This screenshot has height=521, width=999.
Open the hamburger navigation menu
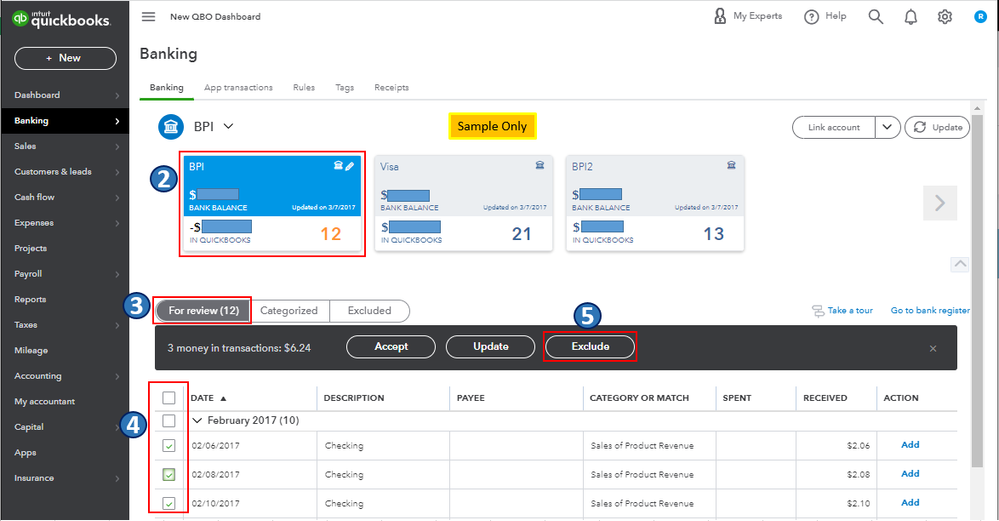tap(148, 17)
